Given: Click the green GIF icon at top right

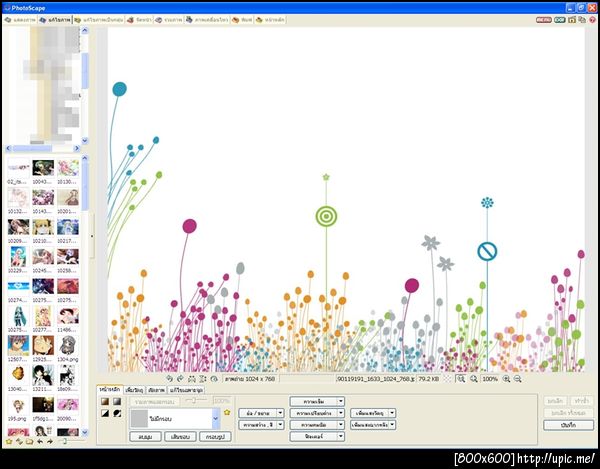Looking at the screenshot, I should pos(560,20).
